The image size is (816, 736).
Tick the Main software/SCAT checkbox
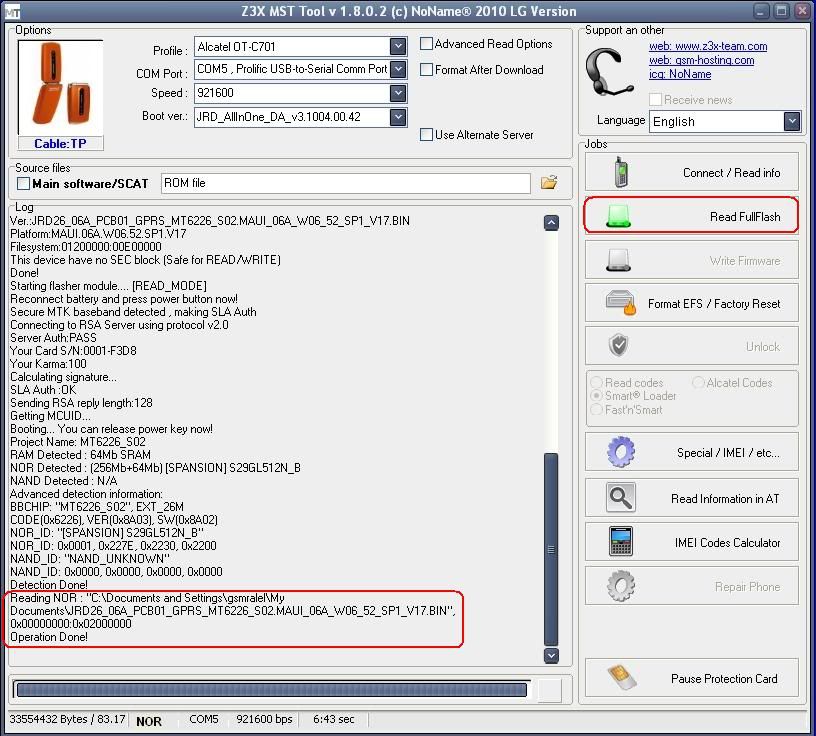click(24, 184)
